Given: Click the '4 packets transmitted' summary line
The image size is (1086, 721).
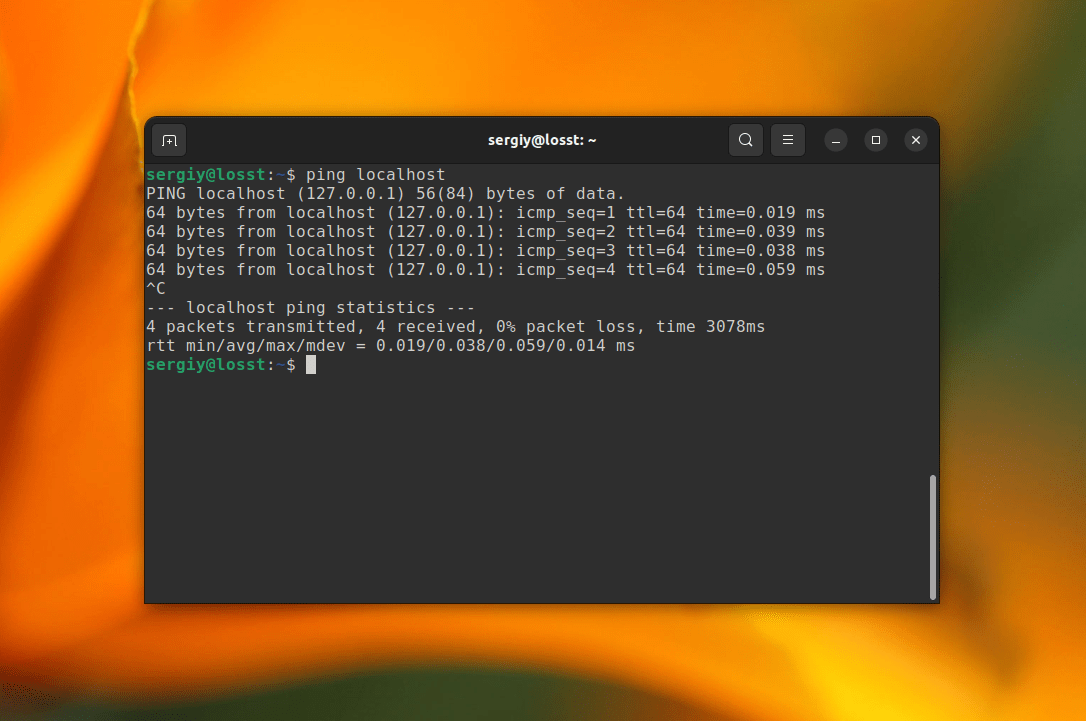Looking at the screenshot, I should pyautogui.click(x=455, y=326).
